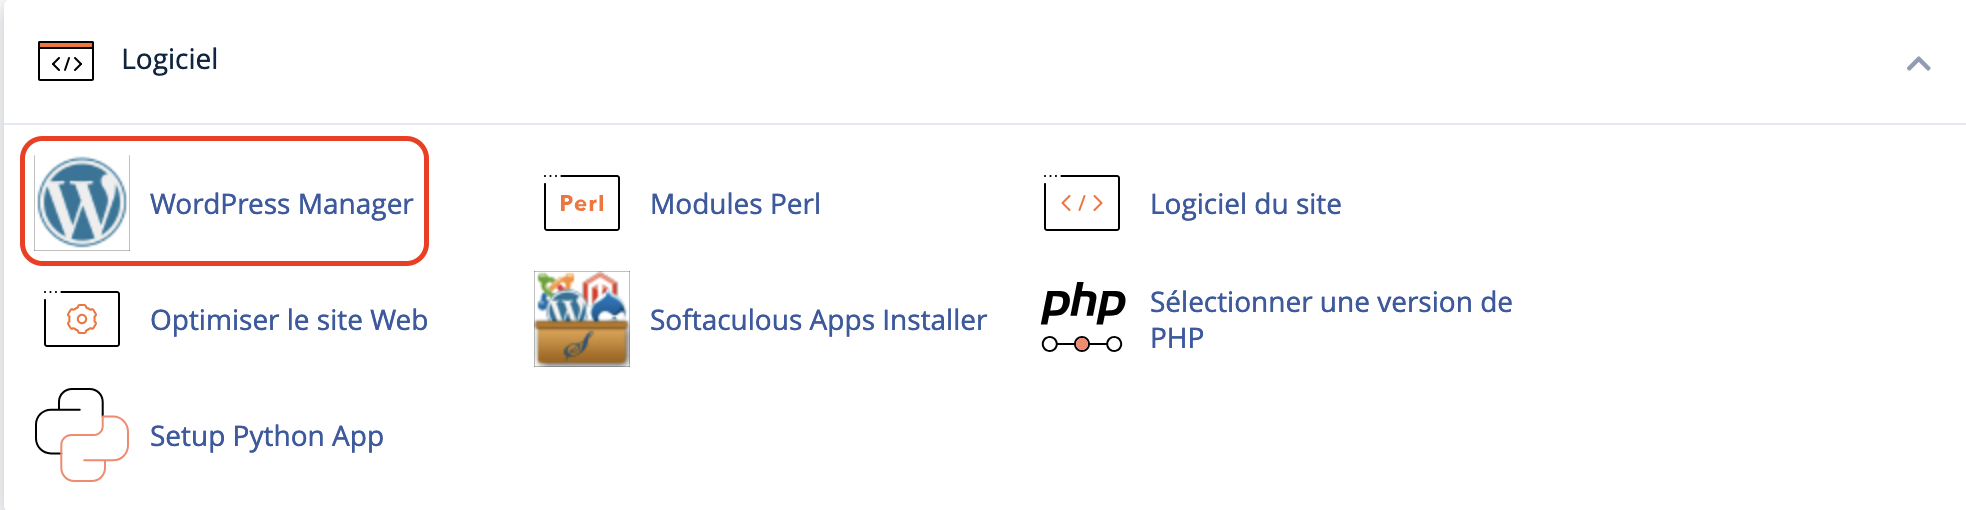The width and height of the screenshot is (1966, 510).
Task: Click the Python snake logo icon
Action: (x=82, y=435)
